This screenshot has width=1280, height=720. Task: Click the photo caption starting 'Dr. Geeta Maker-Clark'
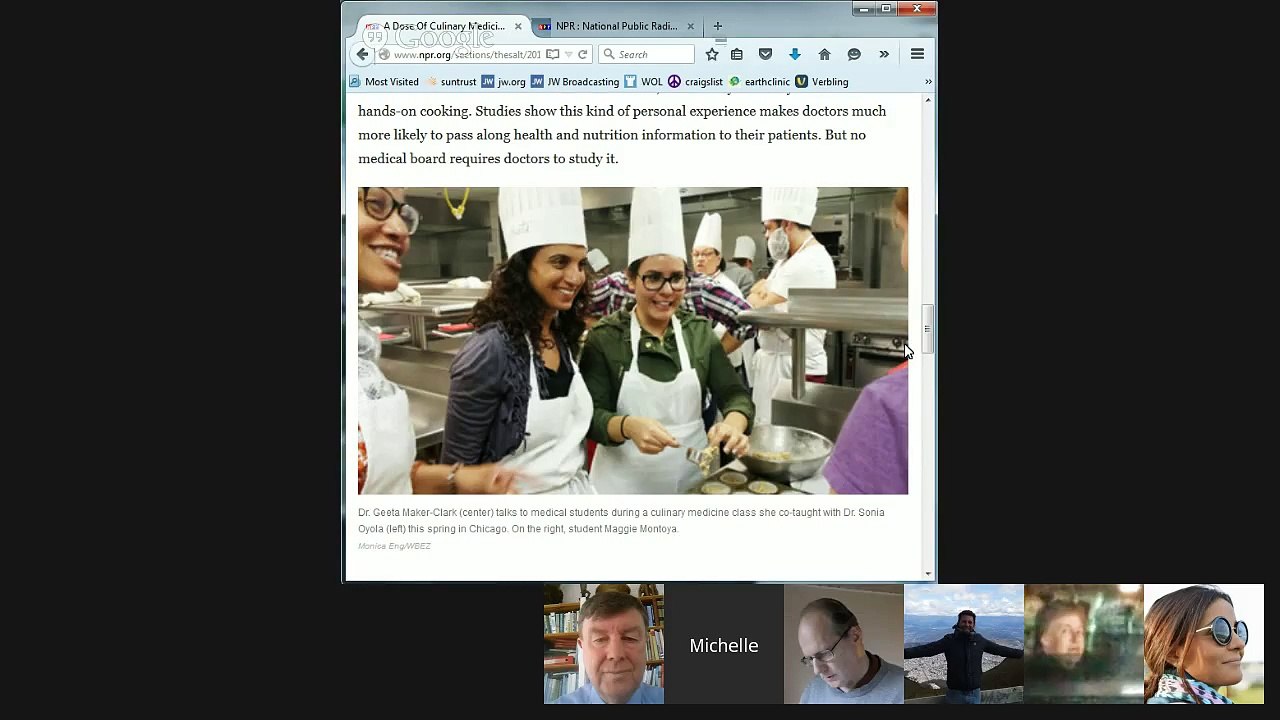coord(621,520)
